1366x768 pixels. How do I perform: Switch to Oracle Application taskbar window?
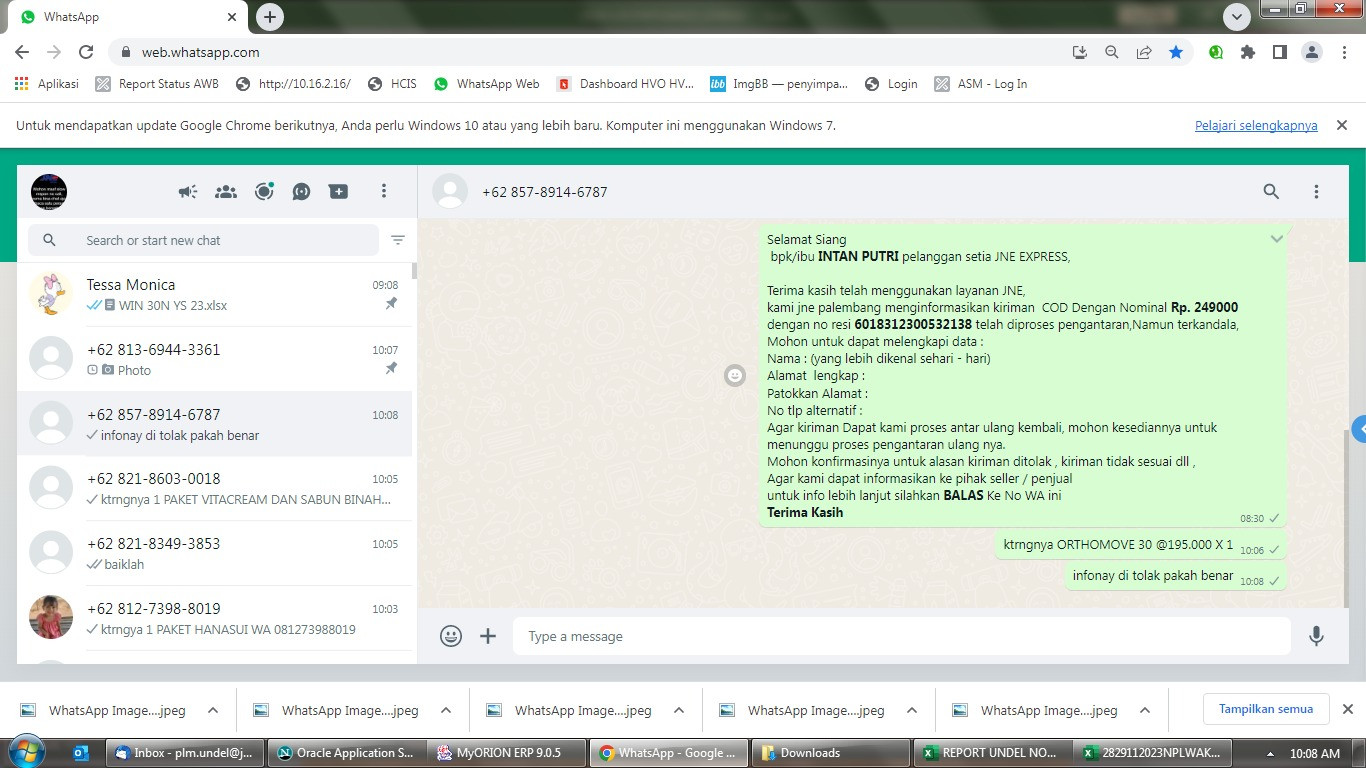point(346,753)
